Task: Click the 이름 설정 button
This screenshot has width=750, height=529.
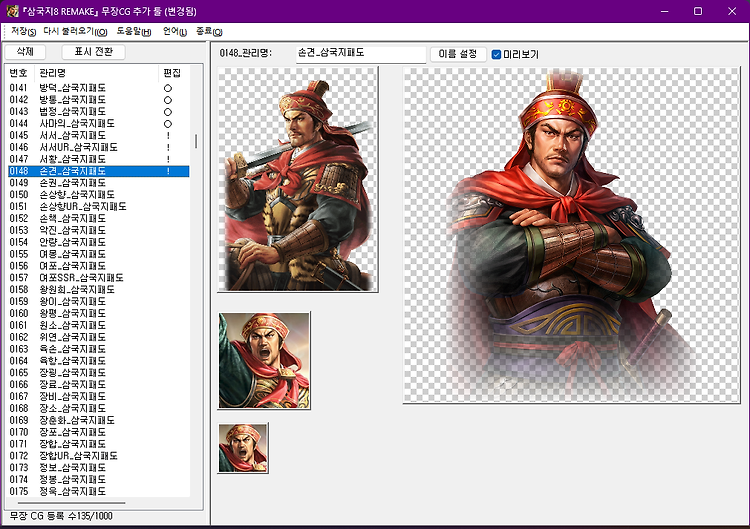Action: tap(458, 54)
